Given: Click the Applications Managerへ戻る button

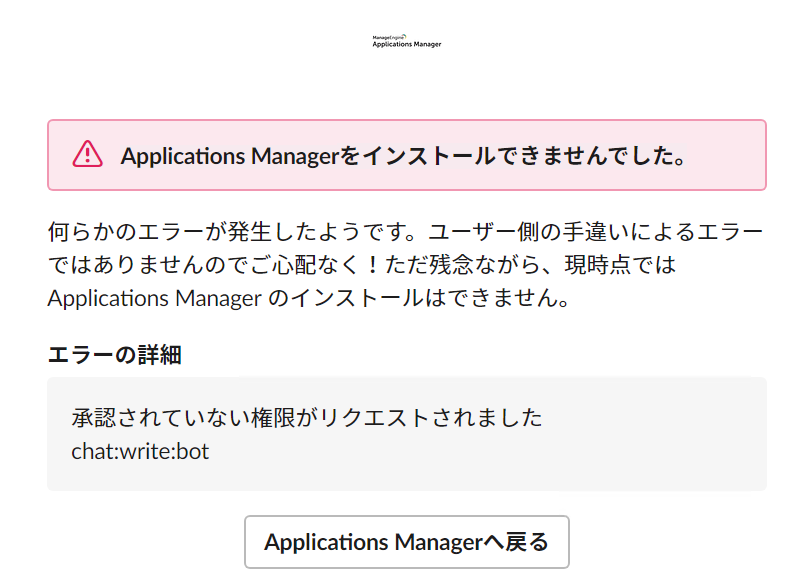Looking at the screenshot, I should 407,541.
